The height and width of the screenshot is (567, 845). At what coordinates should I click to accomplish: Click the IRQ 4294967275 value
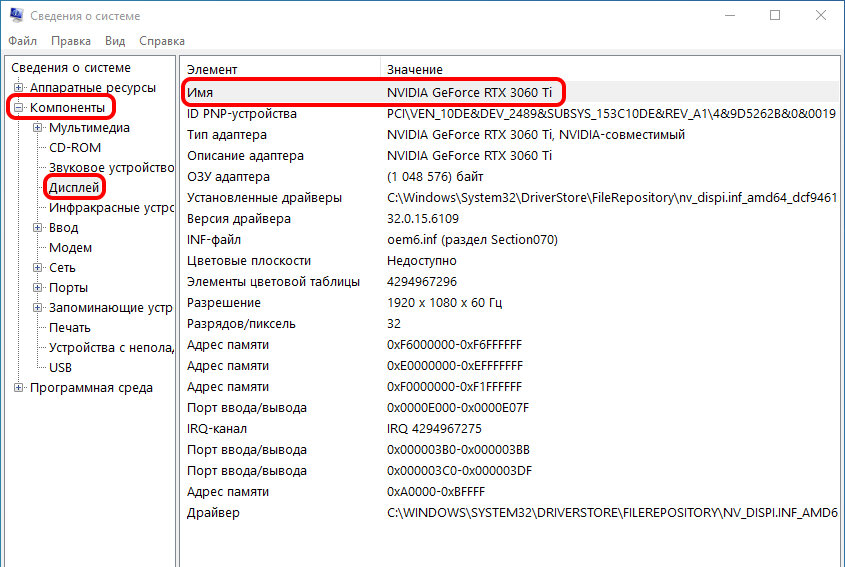coord(434,429)
